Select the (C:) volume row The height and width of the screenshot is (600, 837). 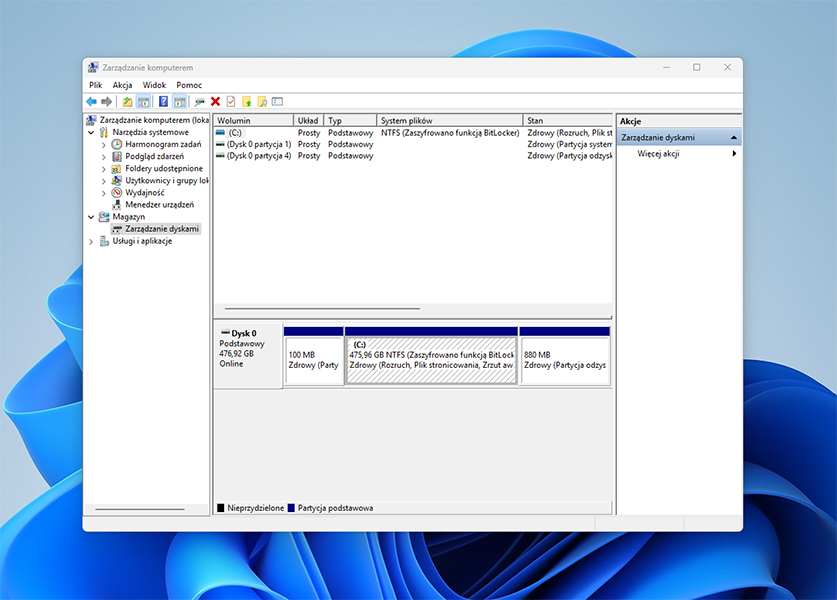pos(413,133)
